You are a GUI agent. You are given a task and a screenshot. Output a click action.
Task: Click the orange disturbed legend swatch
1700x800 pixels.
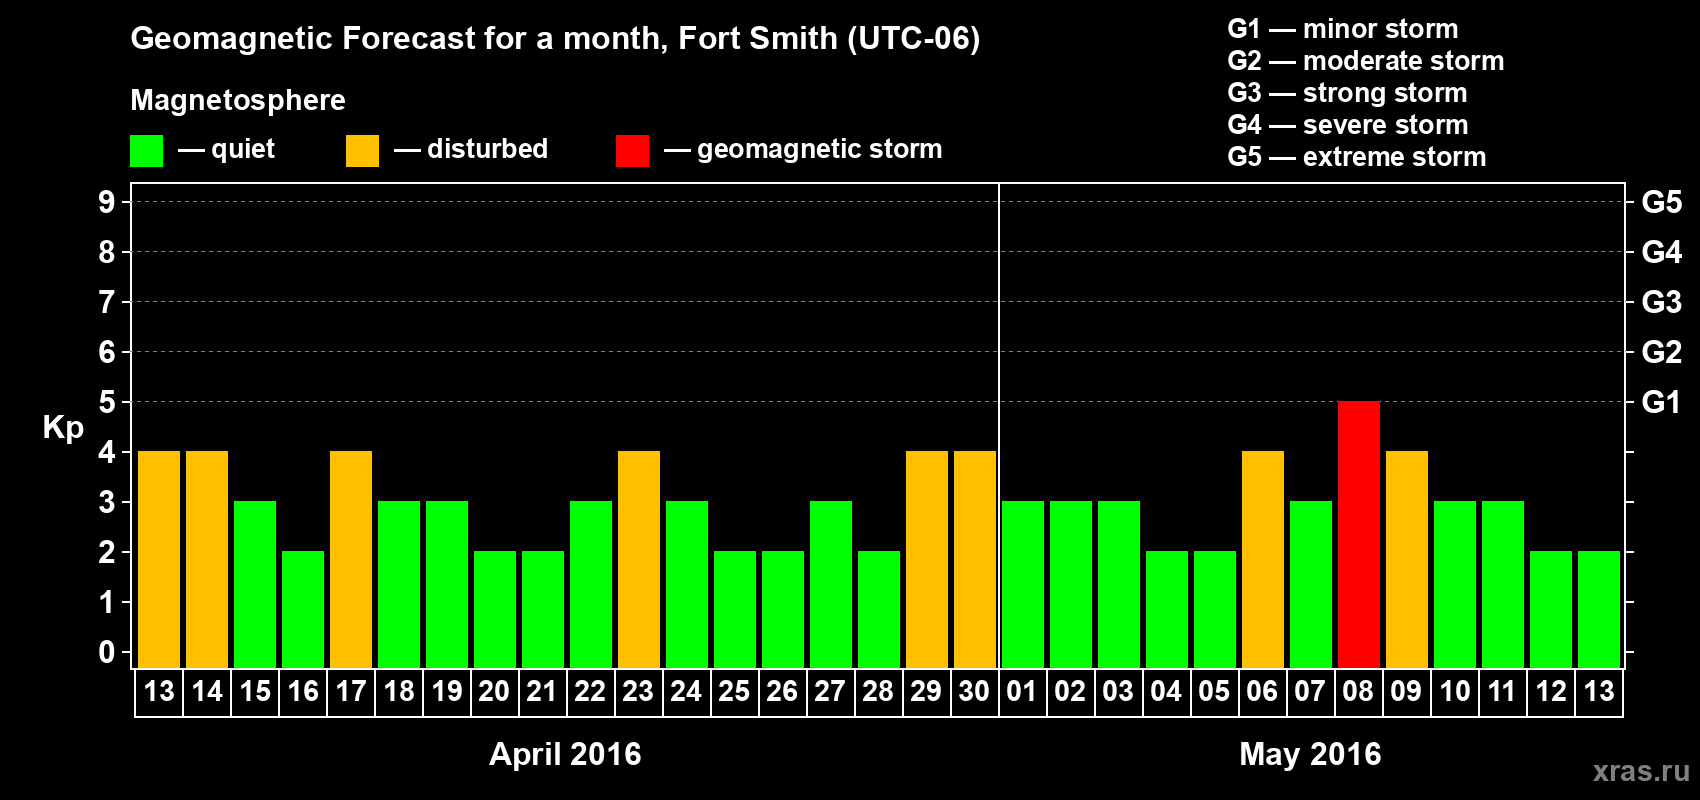click(x=362, y=151)
